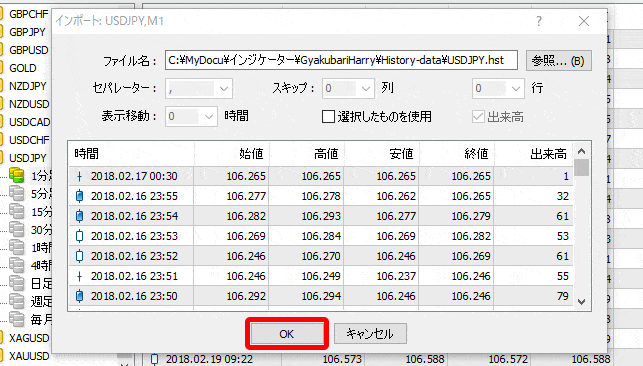The image size is (643, 366).
Task: Select GBPJPY in the symbol tree
Action: point(27,32)
